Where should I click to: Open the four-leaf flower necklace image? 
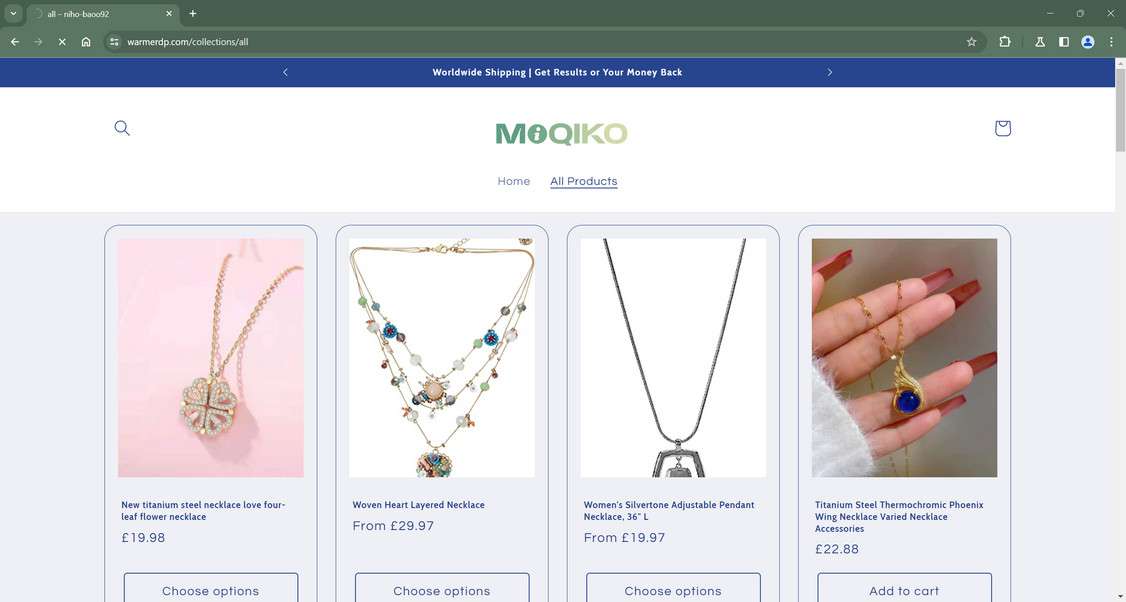click(x=210, y=358)
